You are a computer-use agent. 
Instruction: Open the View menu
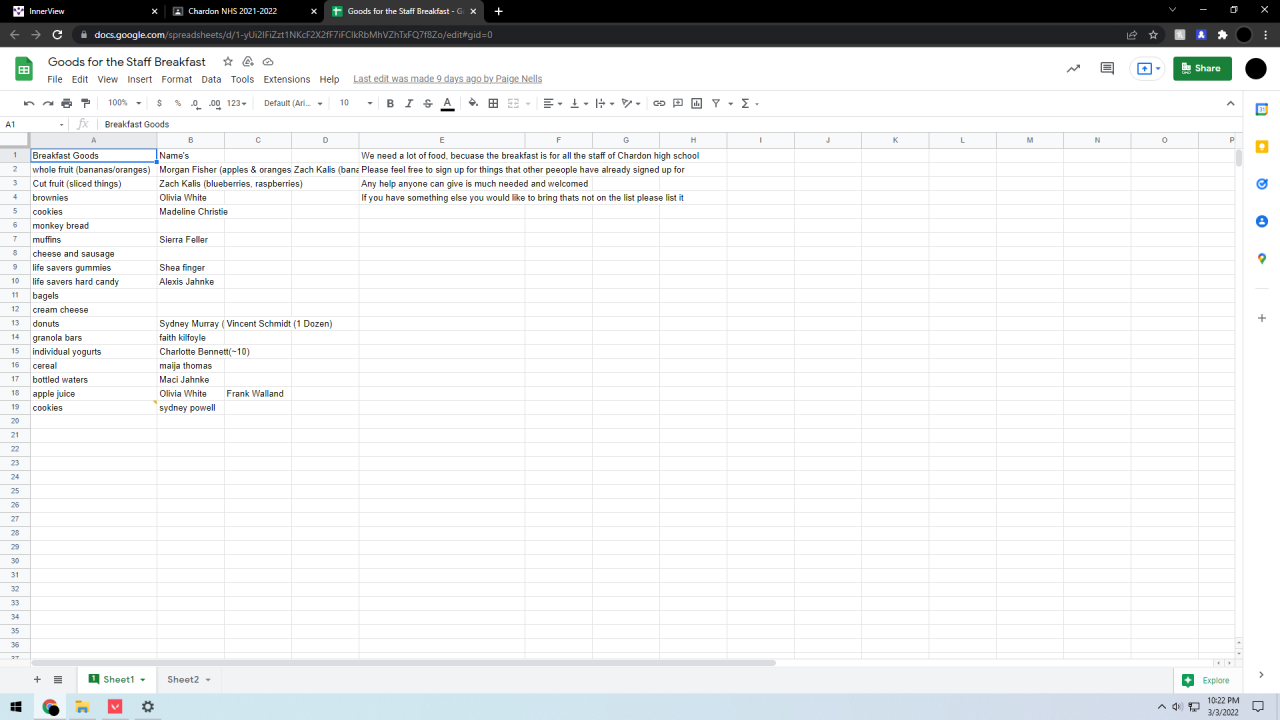(108, 79)
